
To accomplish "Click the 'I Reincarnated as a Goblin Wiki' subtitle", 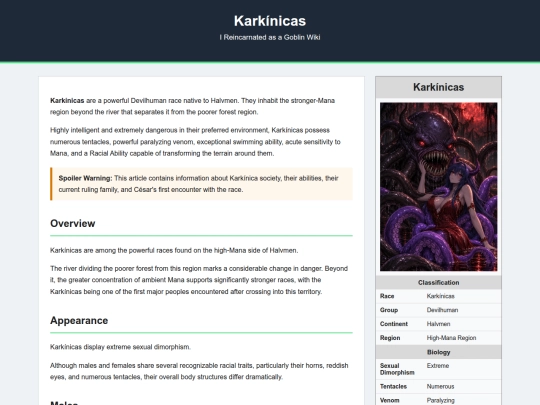I will pyautogui.click(x=270, y=37).
